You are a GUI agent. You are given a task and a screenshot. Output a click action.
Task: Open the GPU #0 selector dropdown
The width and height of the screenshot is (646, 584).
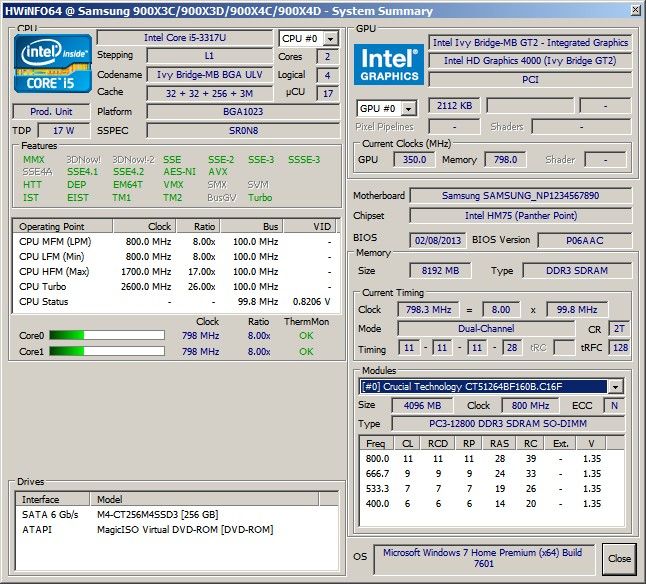pos(408,109)
